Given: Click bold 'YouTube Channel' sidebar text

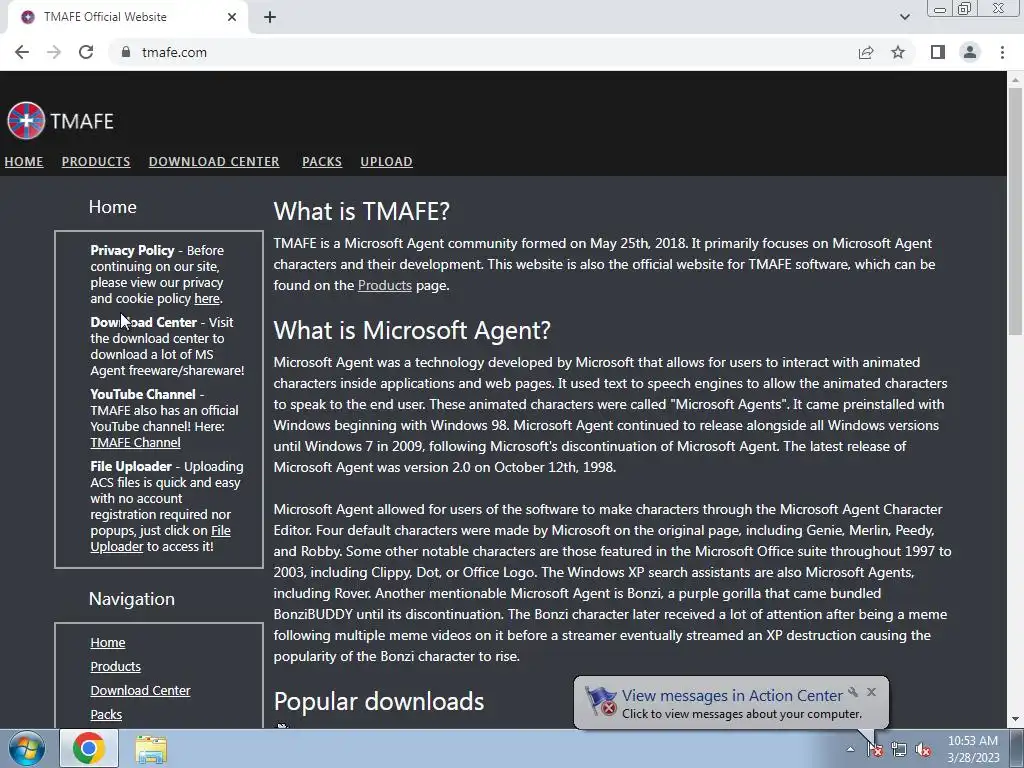Looking at the screenshot, I should [x=143, y=394].
